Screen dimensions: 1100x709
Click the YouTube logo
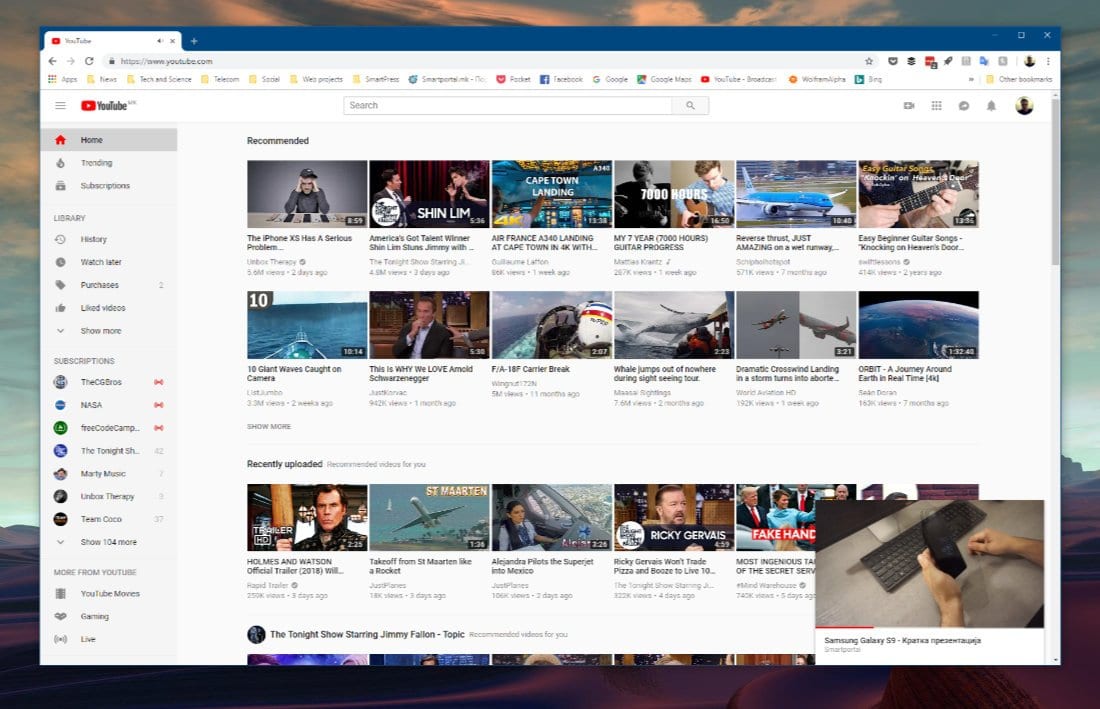pos(105,106)
